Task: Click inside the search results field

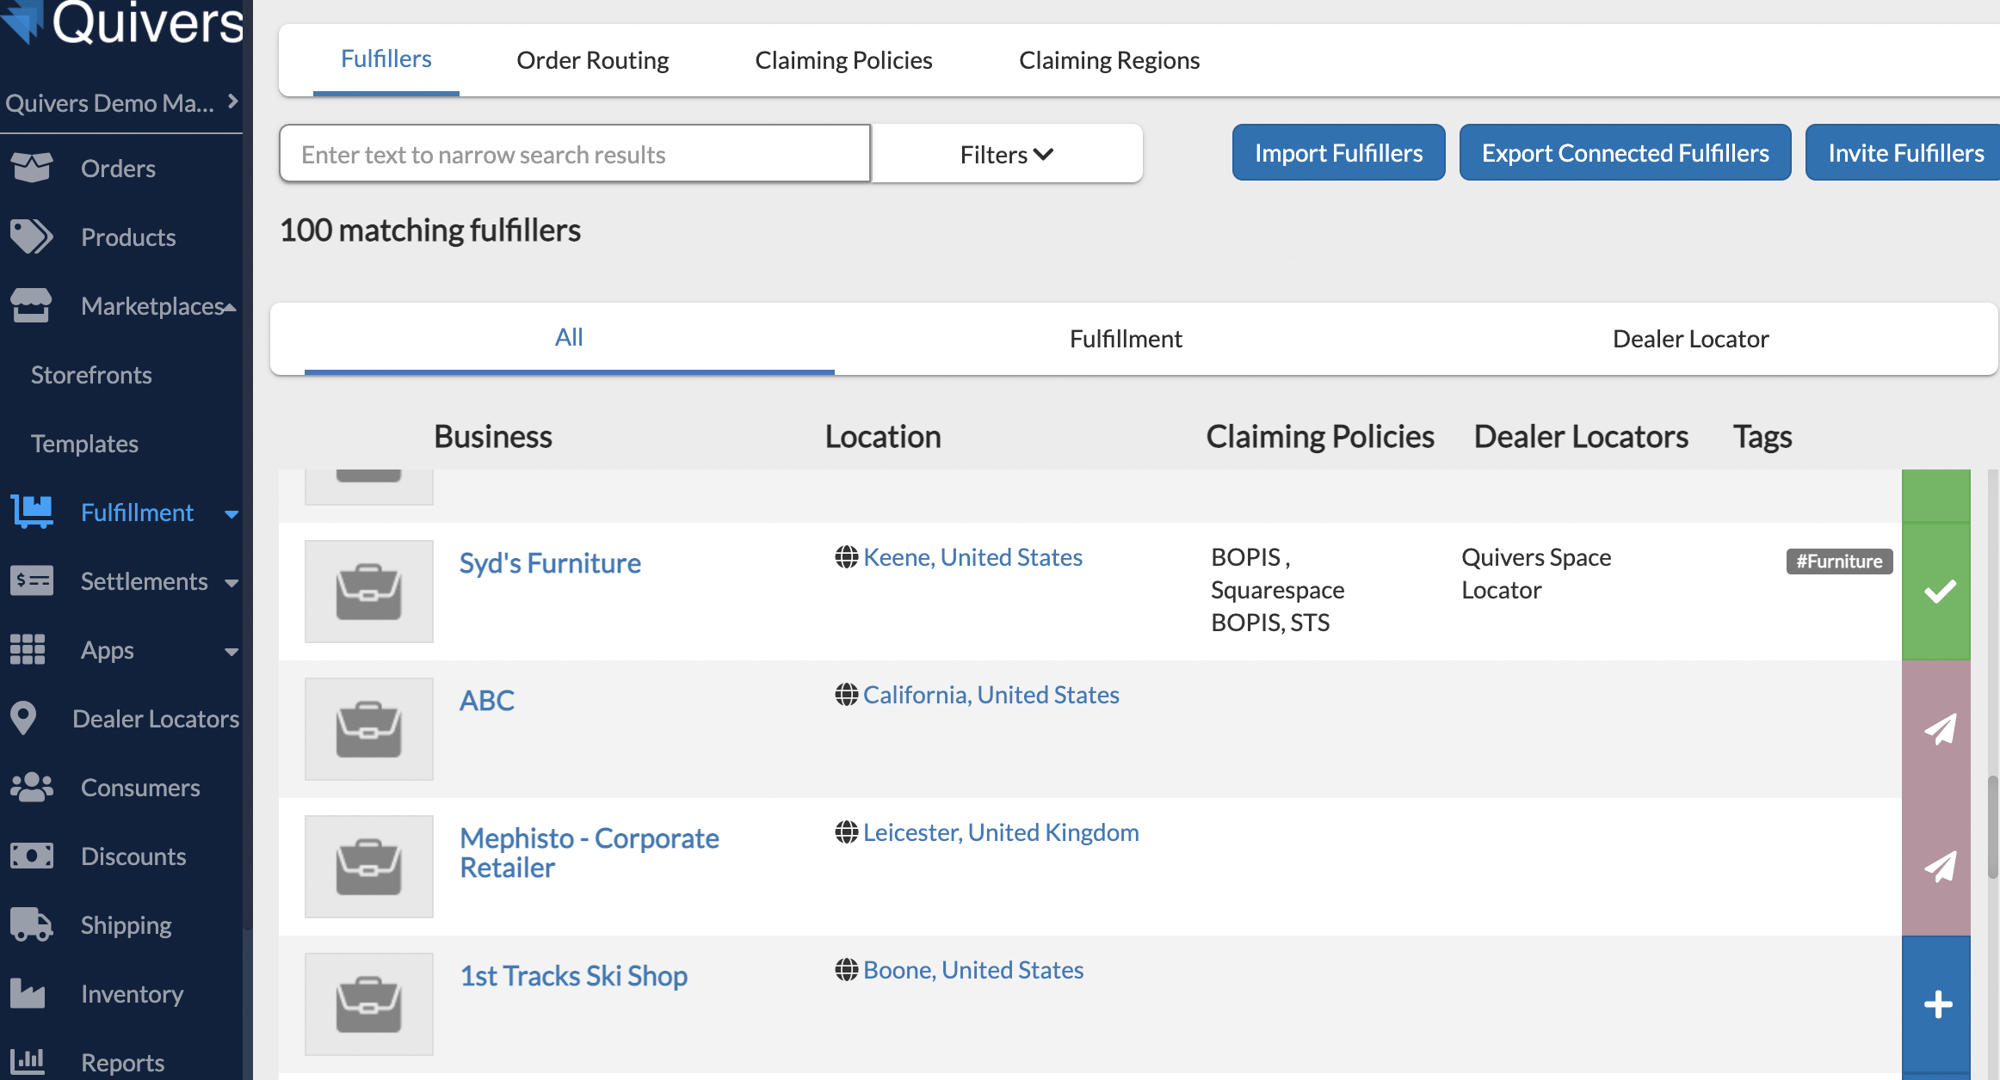Action: [575, 153]
